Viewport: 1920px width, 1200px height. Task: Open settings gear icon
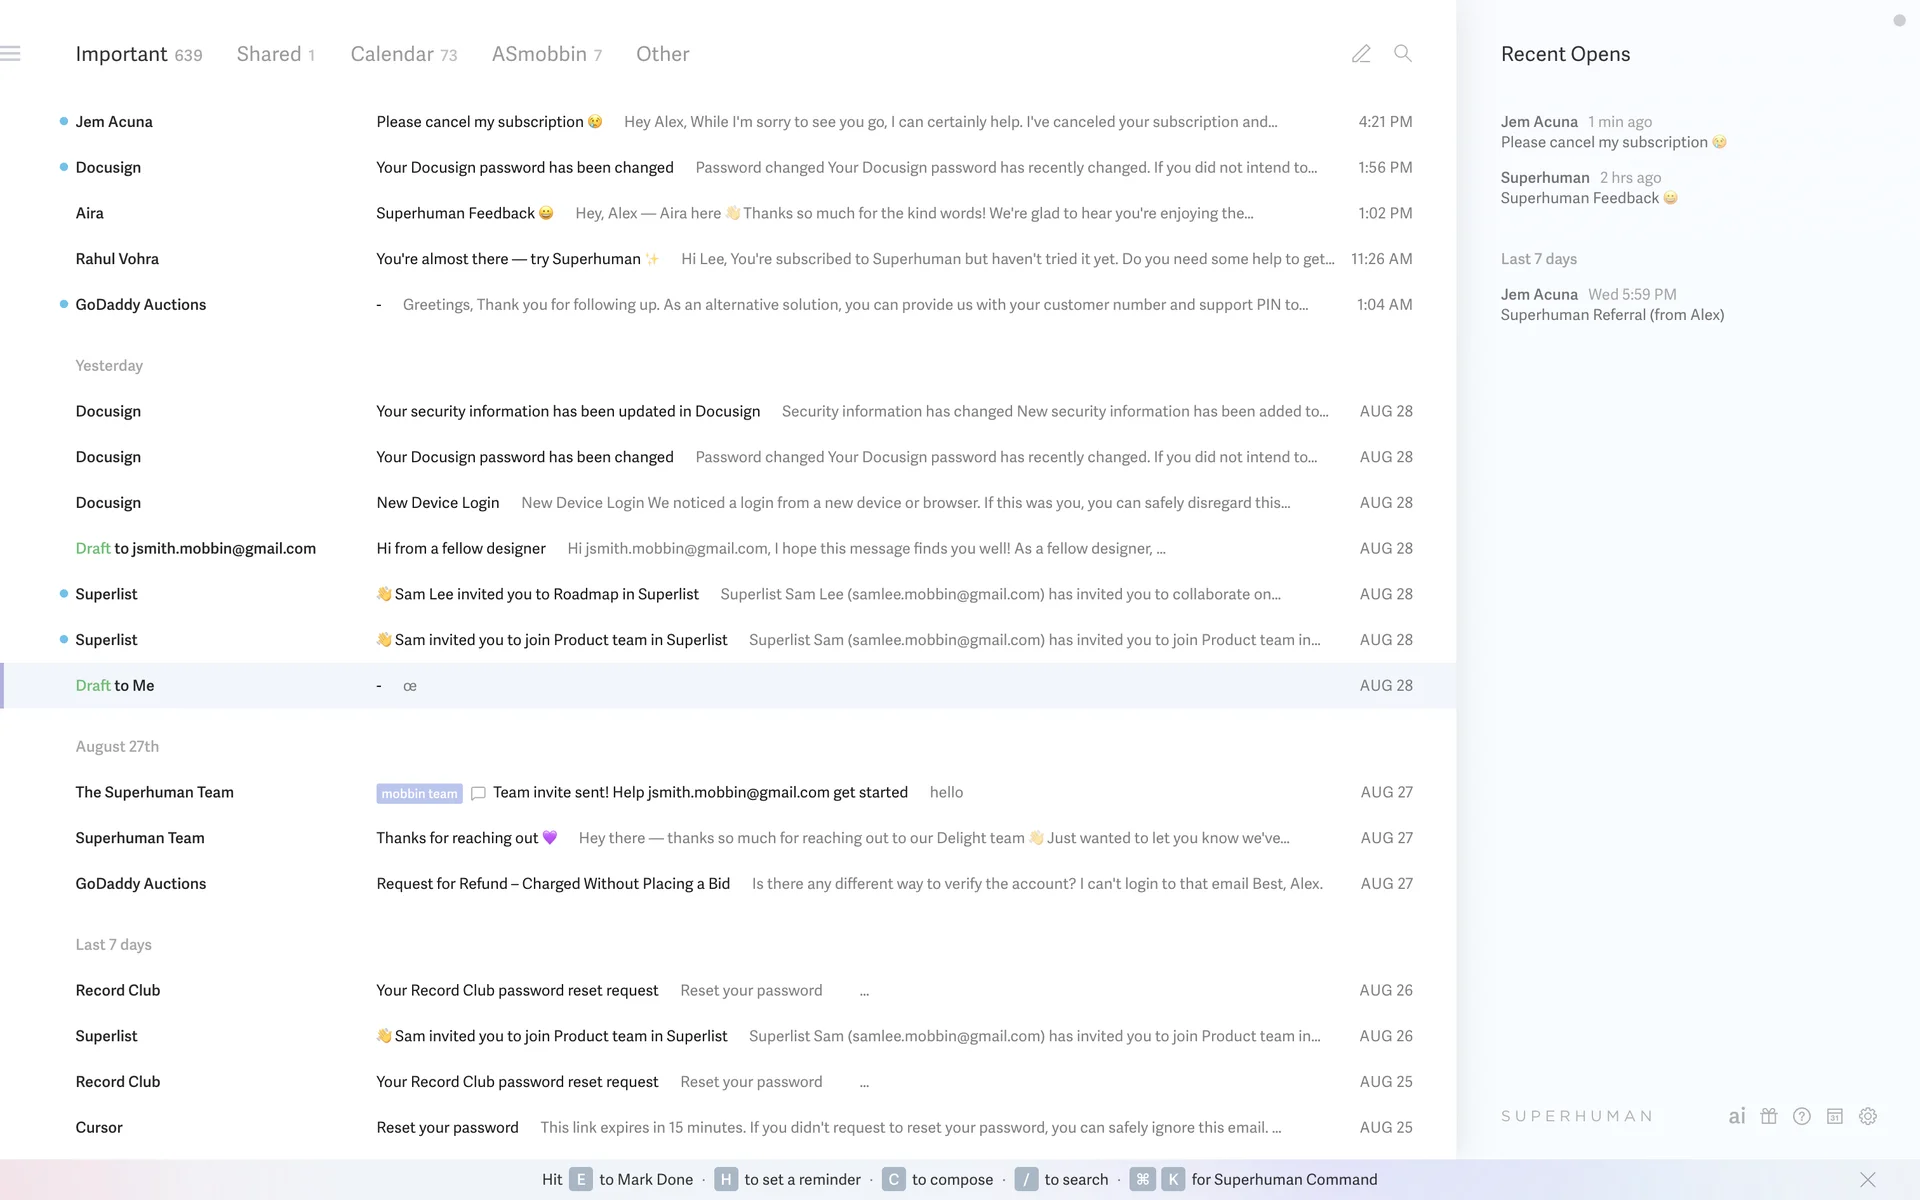1868,1116
